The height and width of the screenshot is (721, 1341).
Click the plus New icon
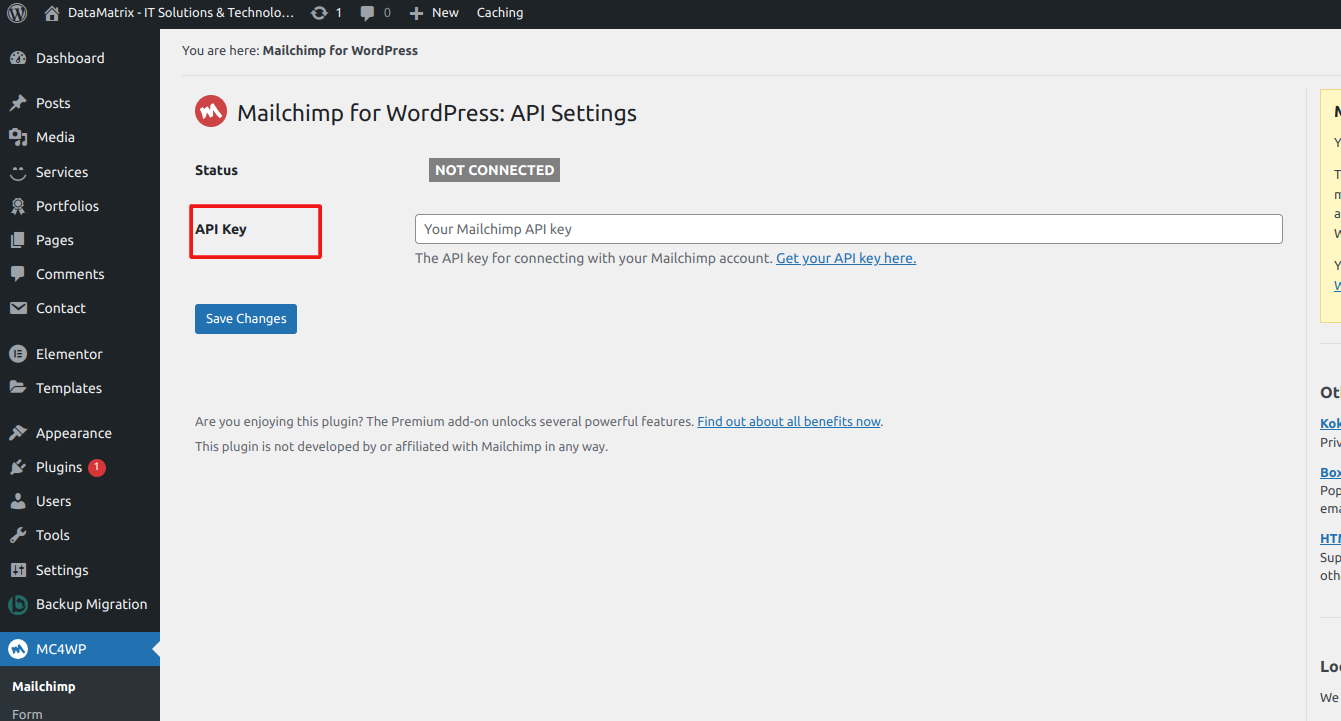pos(417,13)
